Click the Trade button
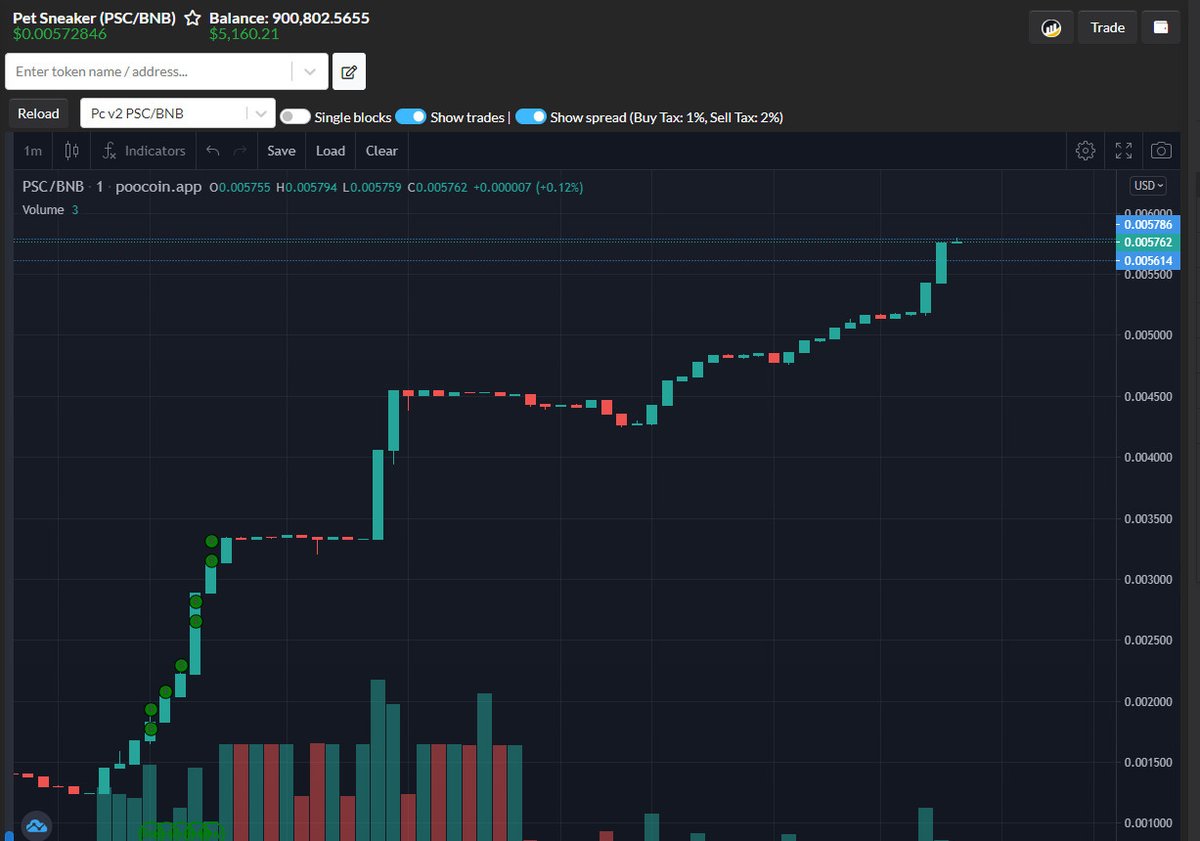This screenshot has width=1200, height=841. point(1107,27)
